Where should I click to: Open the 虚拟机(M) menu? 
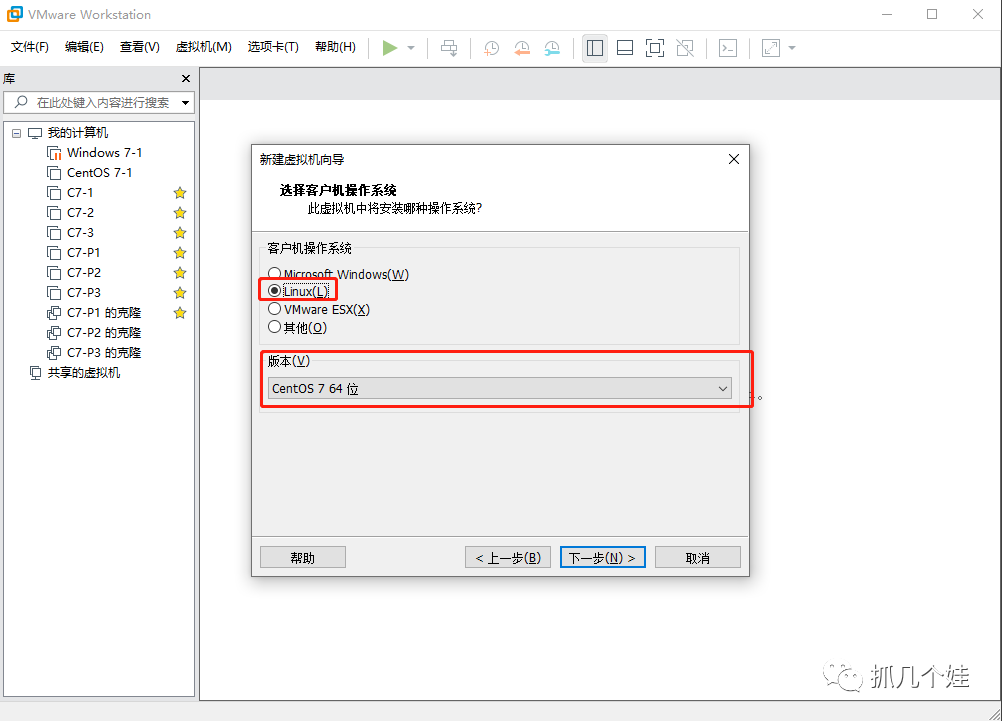(x=203, y=47)
